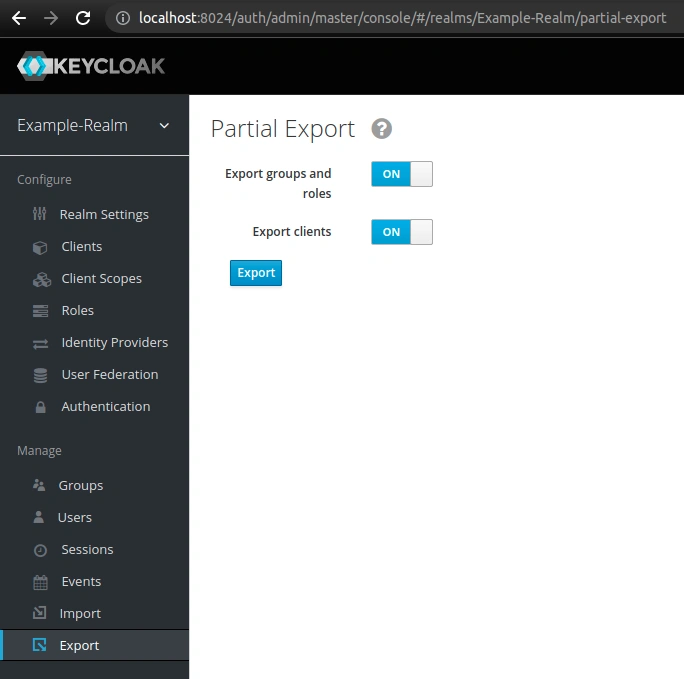Click the Users person icon

(38, 517)
